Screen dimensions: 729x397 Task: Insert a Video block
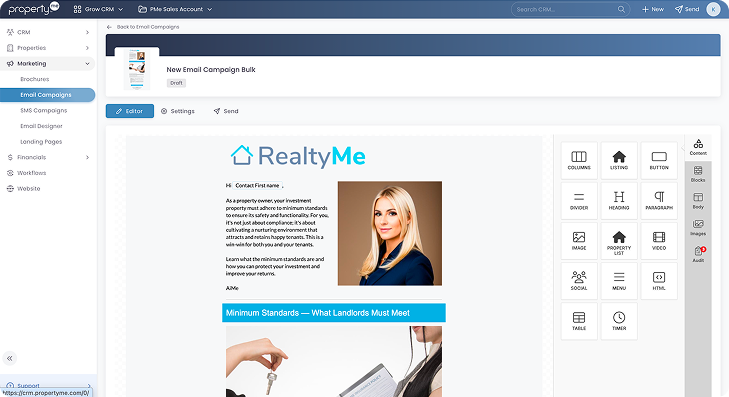[659, 241]
